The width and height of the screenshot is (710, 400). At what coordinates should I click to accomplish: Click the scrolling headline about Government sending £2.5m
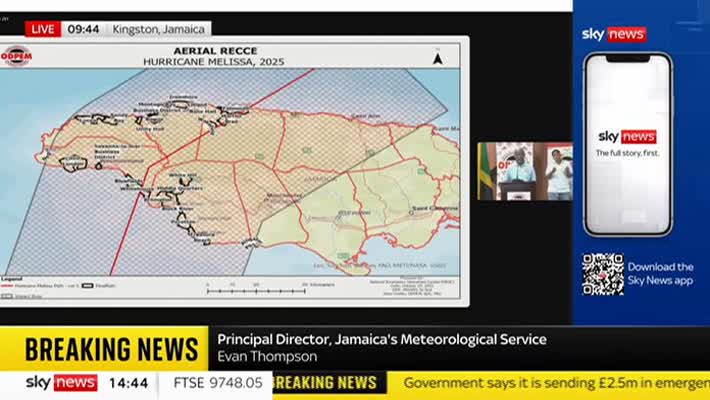tap(555, 383)
